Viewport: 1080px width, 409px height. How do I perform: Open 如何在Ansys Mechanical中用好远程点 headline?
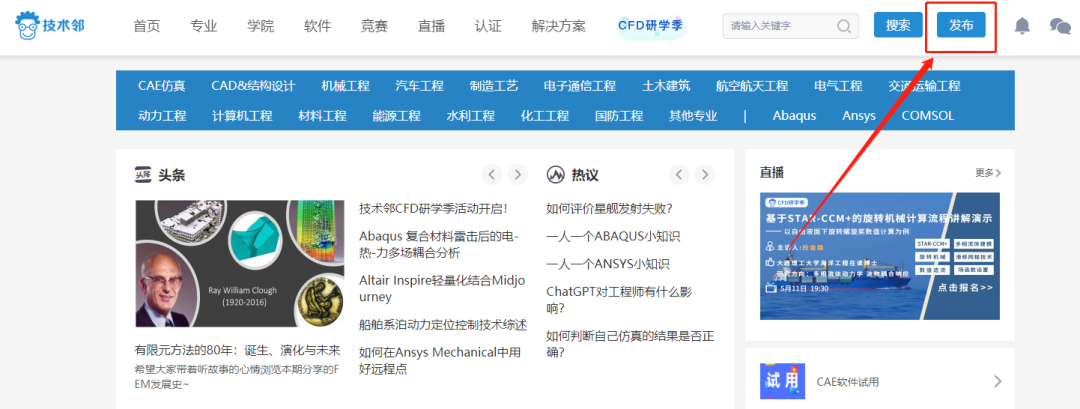pos(440,361)
